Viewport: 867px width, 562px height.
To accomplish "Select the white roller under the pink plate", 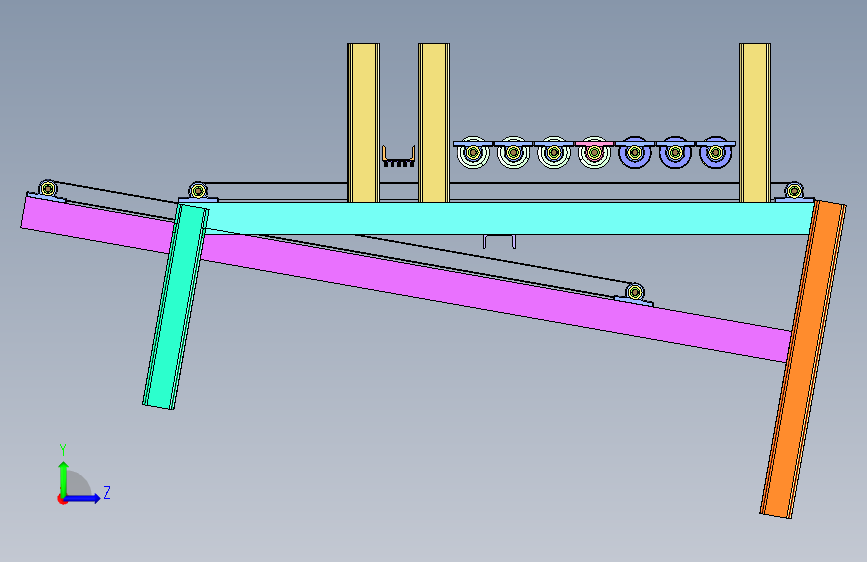I will tap(594, 153).
